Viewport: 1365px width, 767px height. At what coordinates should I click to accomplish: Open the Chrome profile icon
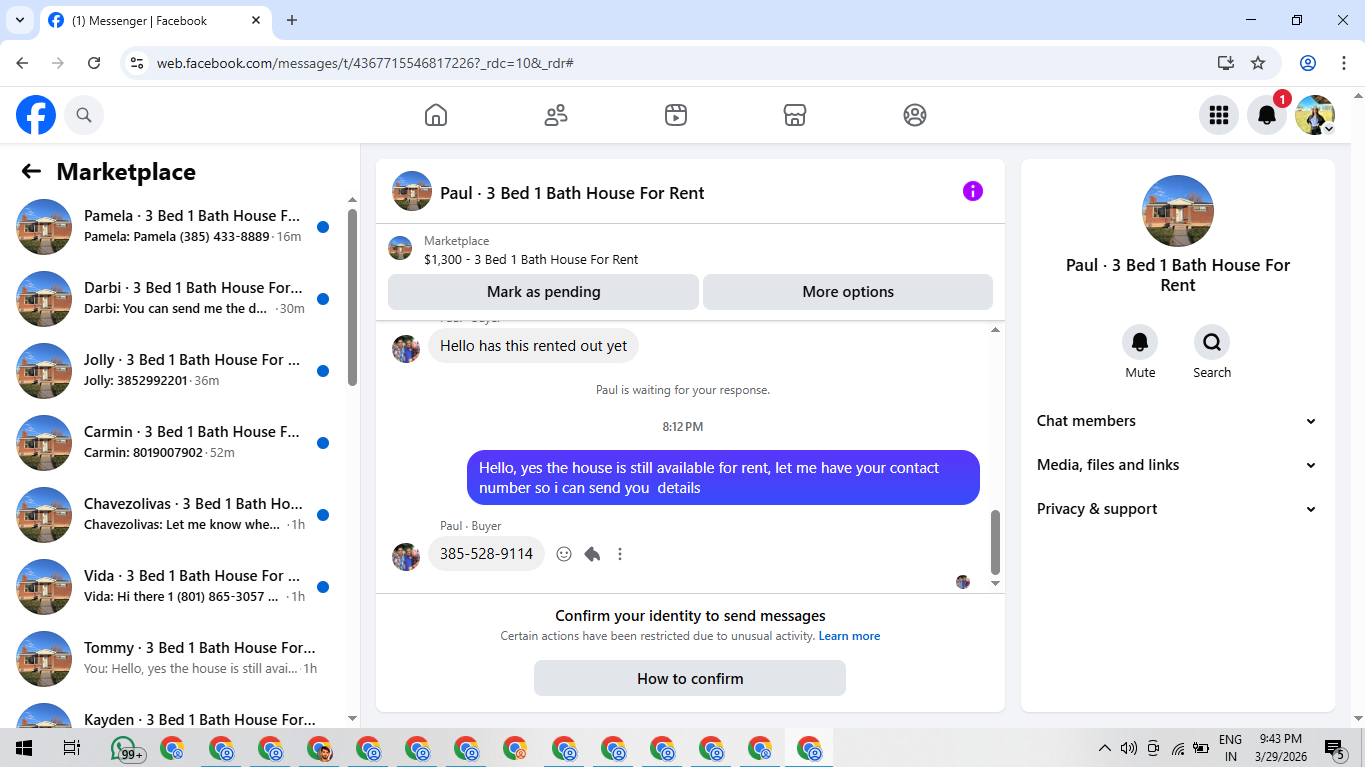pos(1308,63)
